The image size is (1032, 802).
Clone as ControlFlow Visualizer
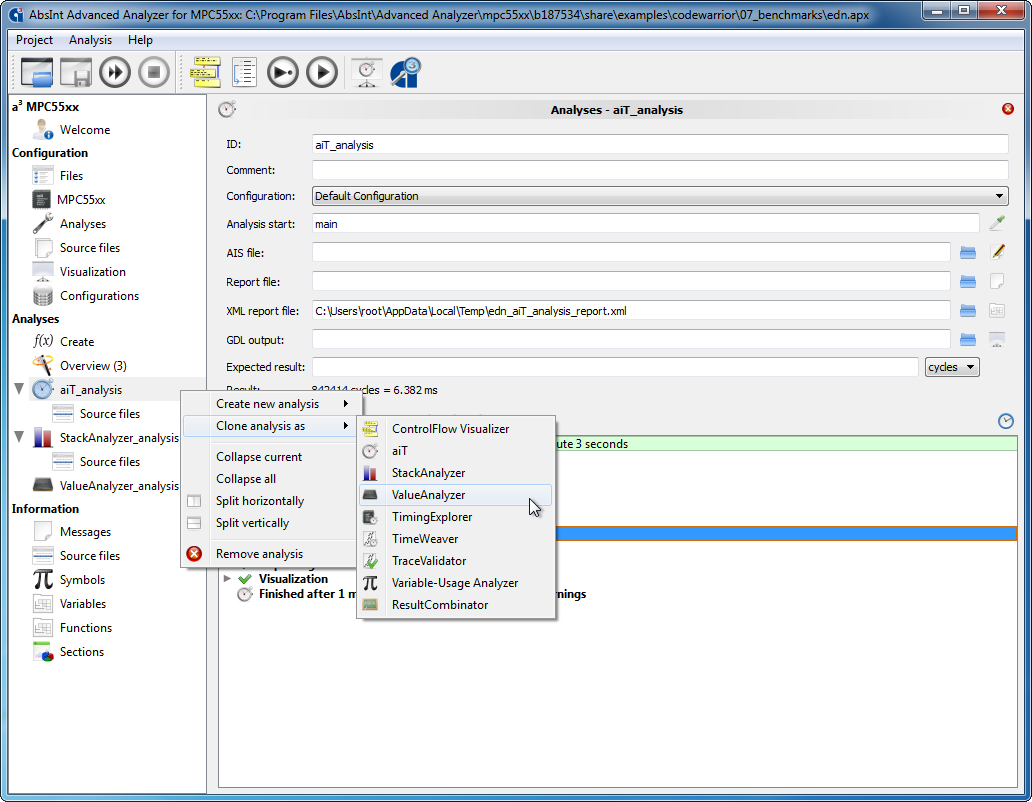(455, 429)
